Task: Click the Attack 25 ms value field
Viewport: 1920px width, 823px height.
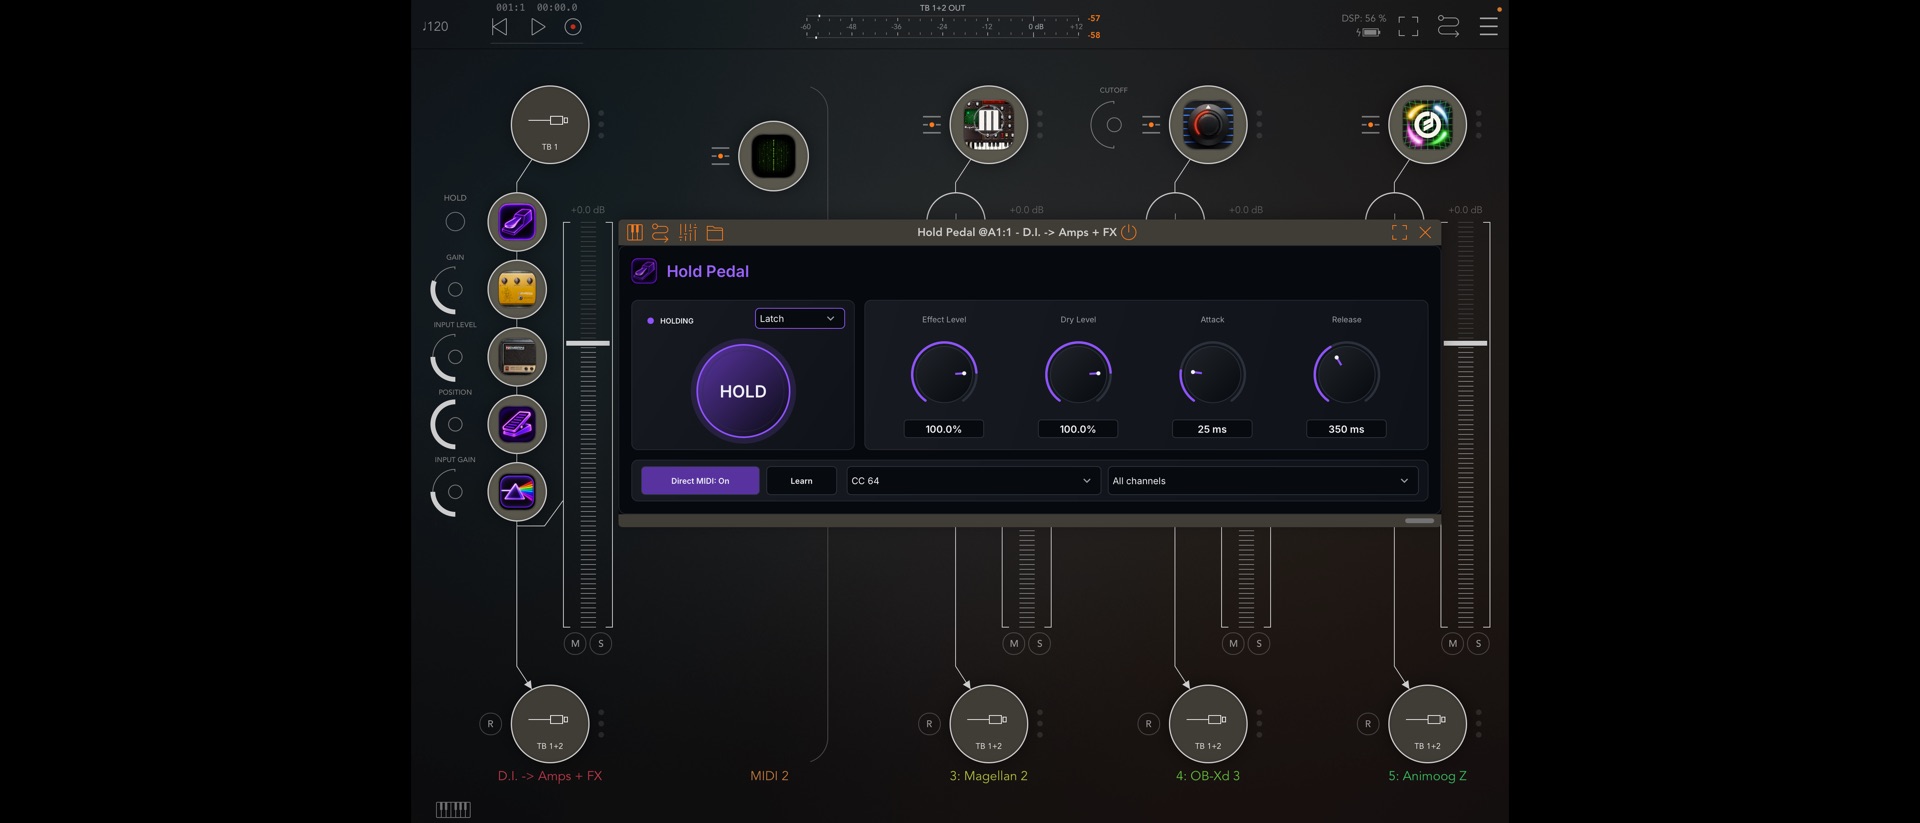Action: 1212,429
